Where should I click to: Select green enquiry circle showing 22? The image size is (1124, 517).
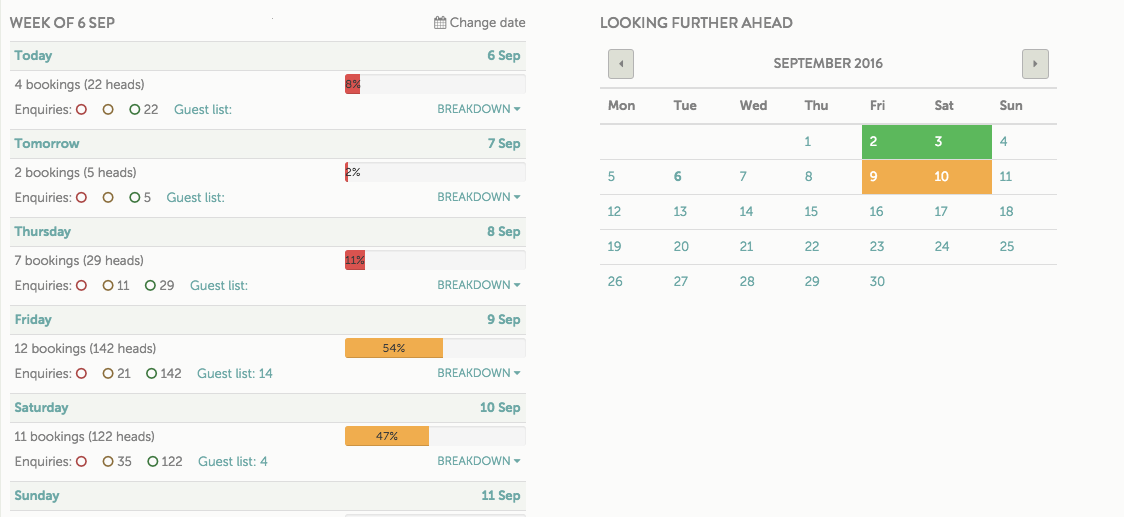click(135, 110)
